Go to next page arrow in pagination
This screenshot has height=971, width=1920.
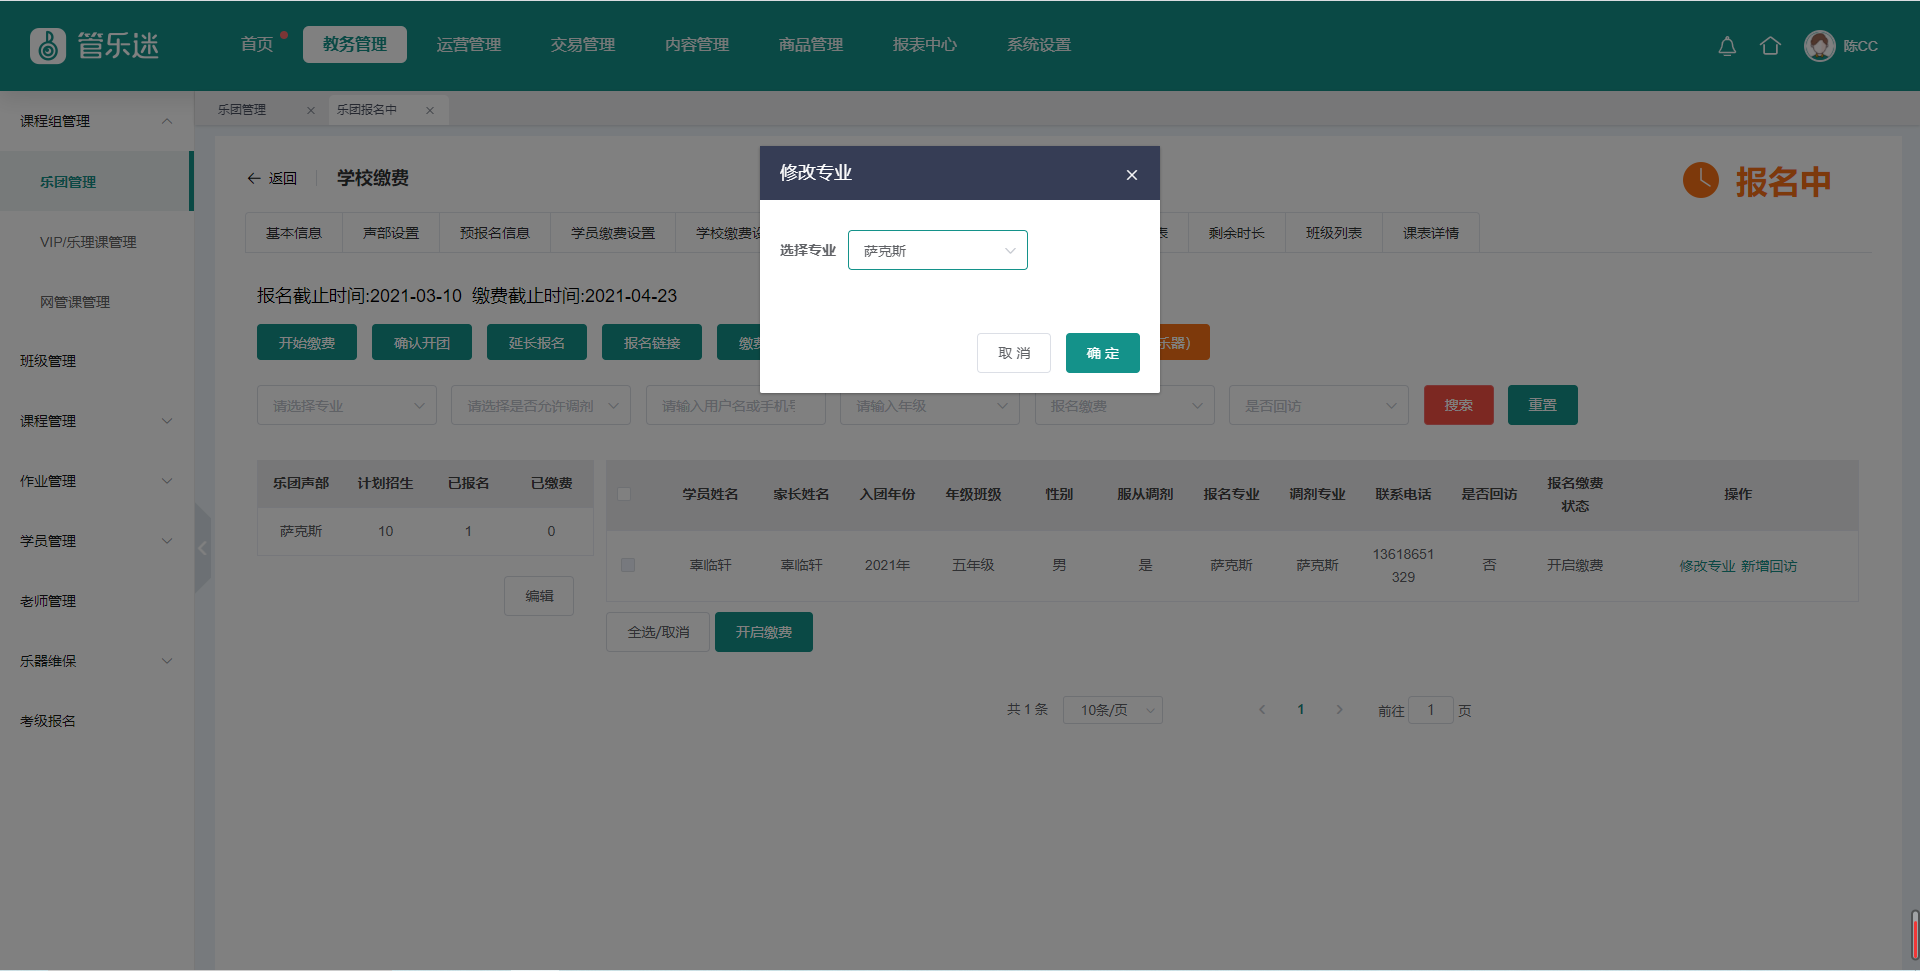(1339, 710)
